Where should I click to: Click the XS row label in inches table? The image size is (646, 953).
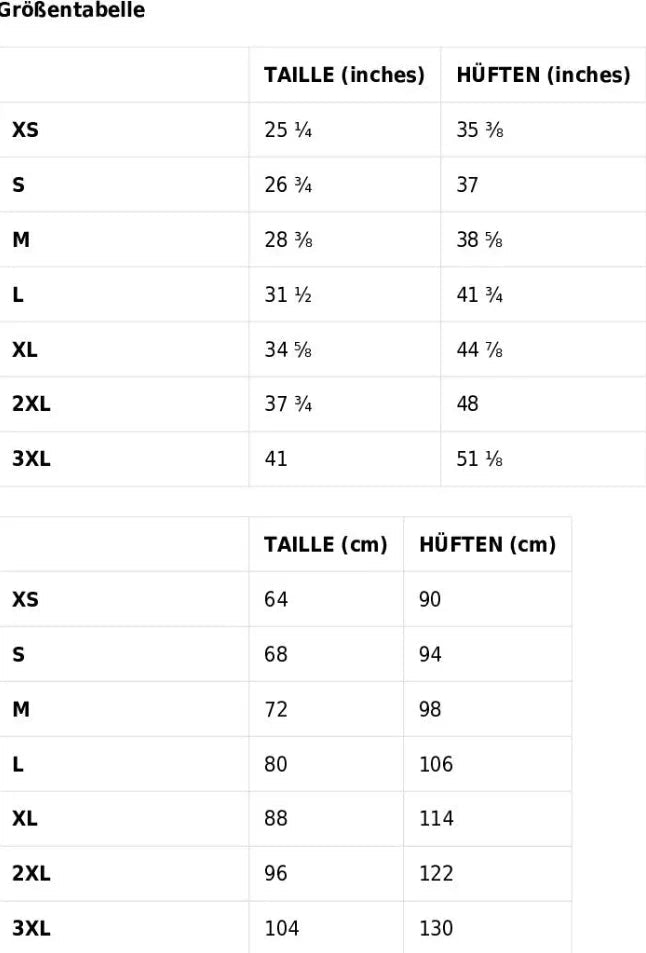[25, 130]
